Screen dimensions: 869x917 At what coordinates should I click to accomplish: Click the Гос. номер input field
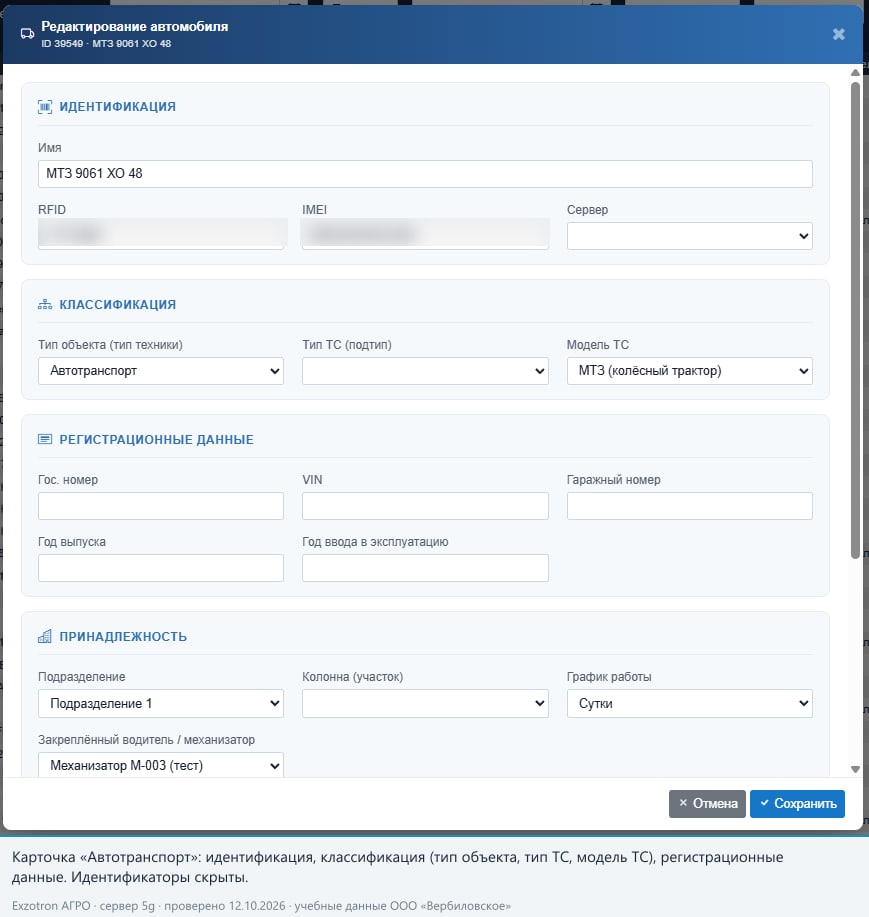(161, 506)
